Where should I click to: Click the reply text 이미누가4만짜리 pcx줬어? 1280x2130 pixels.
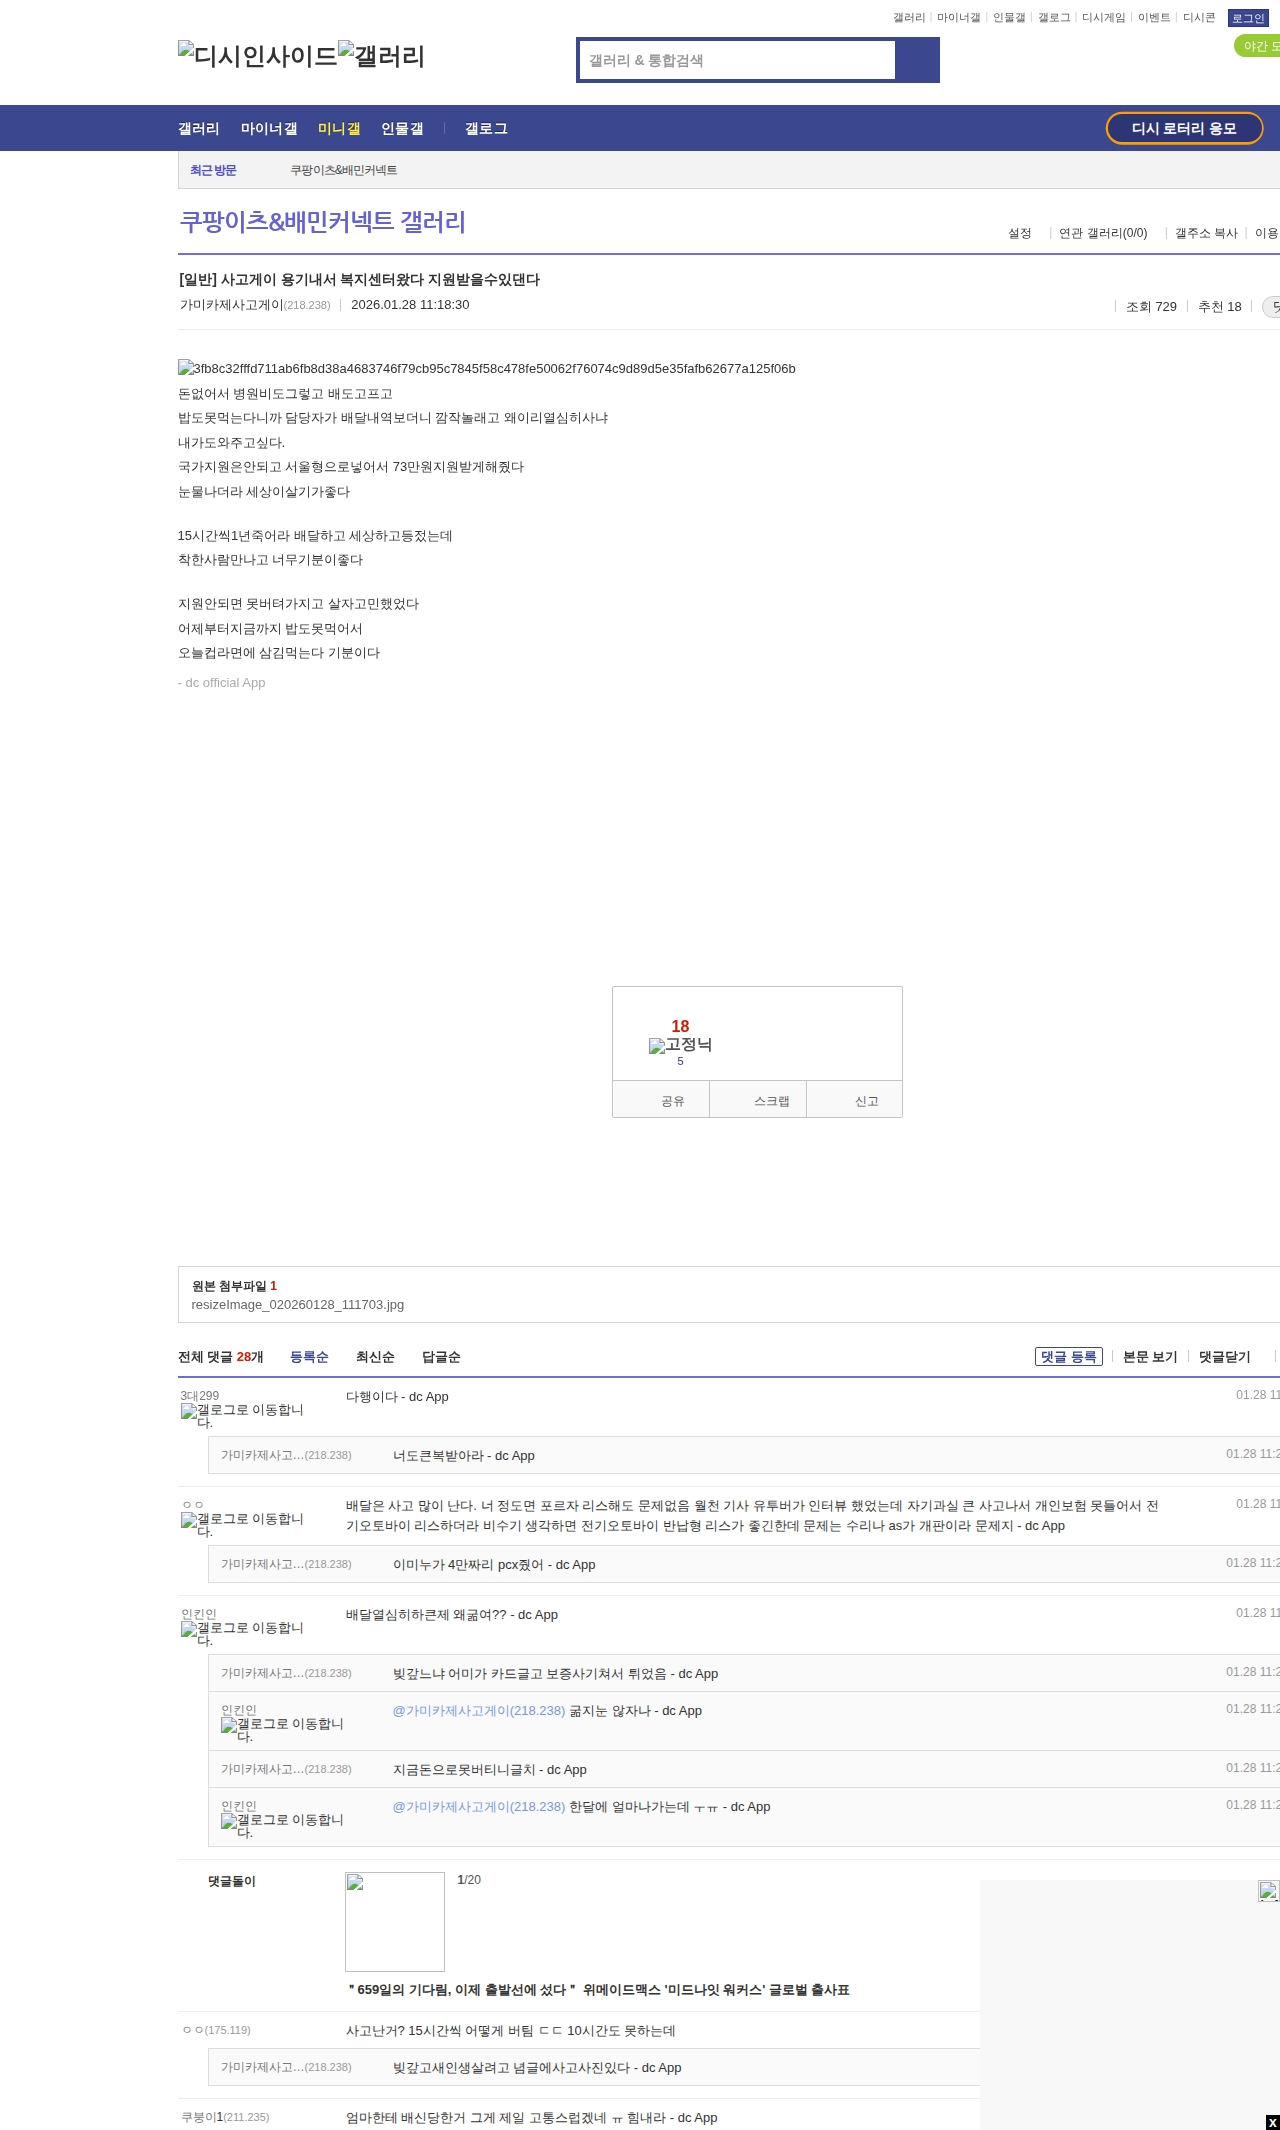pos(494,1565)
